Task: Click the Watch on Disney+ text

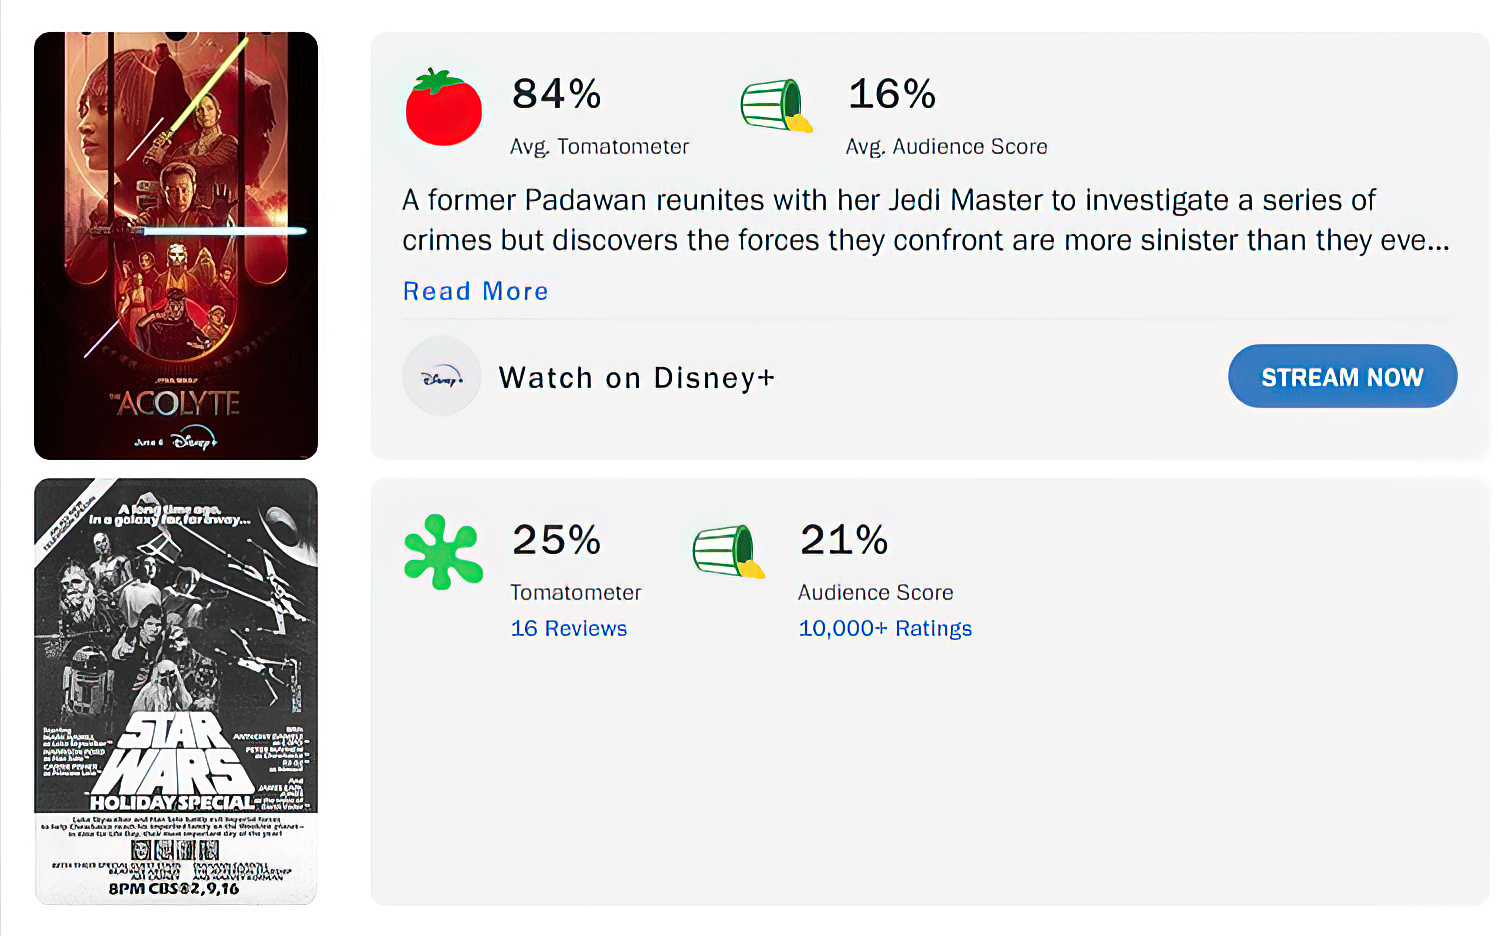Action: [x=636, y=378]
